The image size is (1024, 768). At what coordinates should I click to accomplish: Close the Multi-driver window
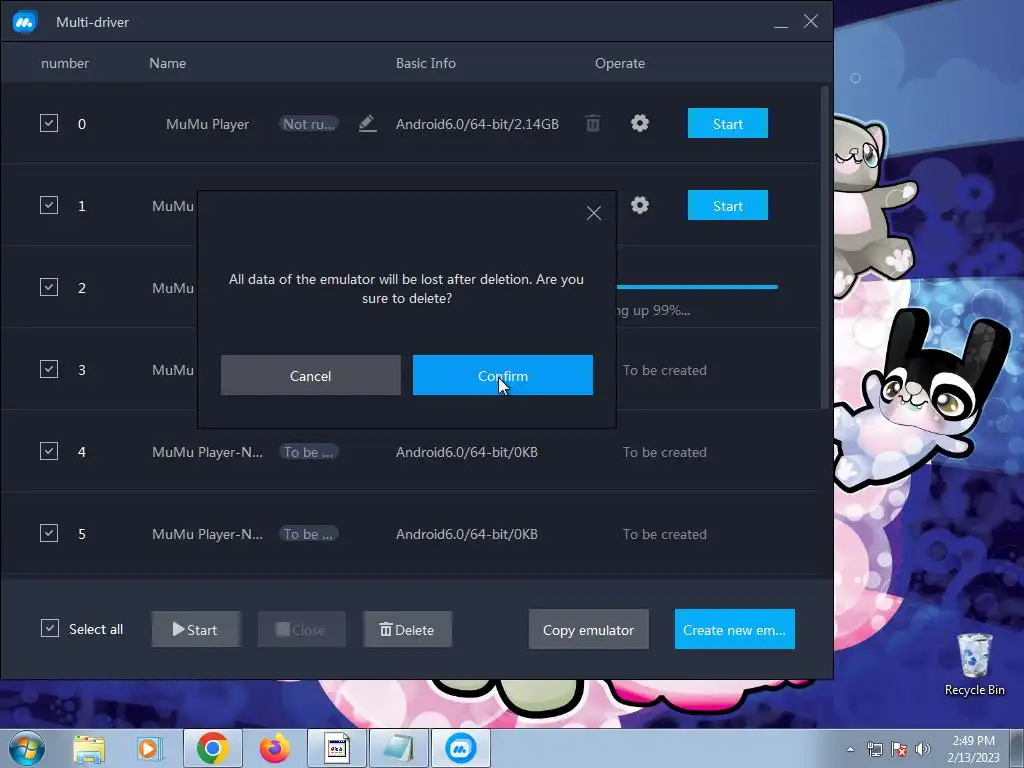811,22
